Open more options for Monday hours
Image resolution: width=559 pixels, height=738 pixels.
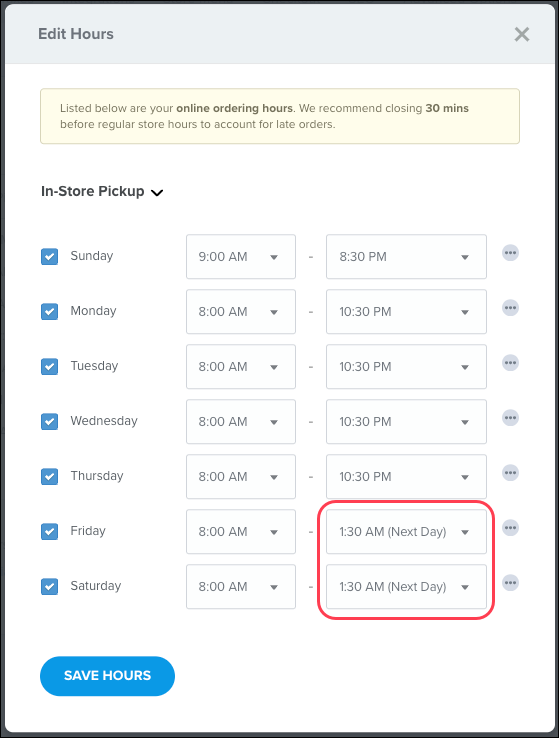click(x=510, y=308)
